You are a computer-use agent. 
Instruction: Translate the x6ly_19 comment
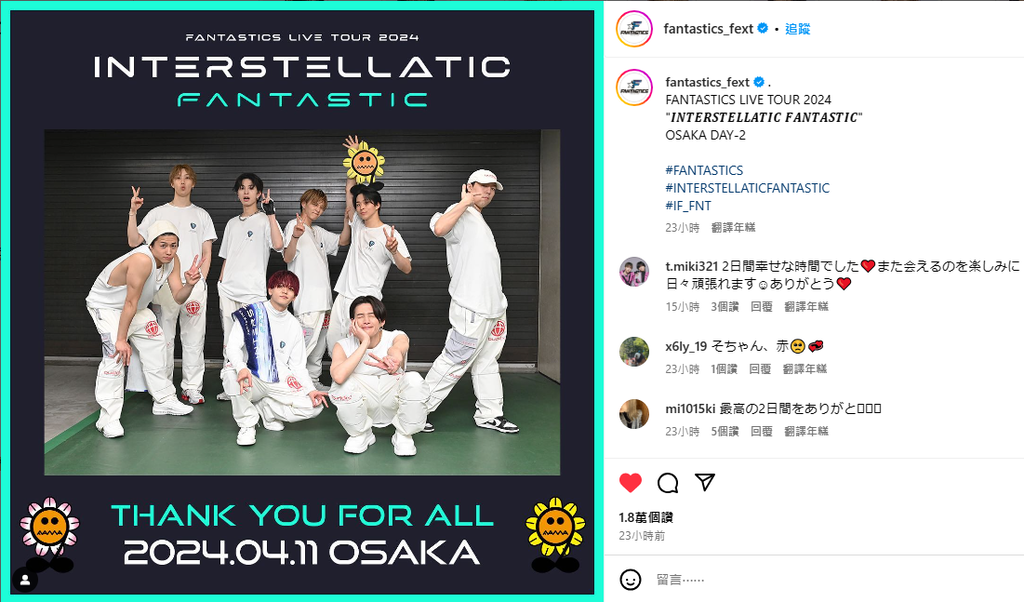click(x=805, y=369)
